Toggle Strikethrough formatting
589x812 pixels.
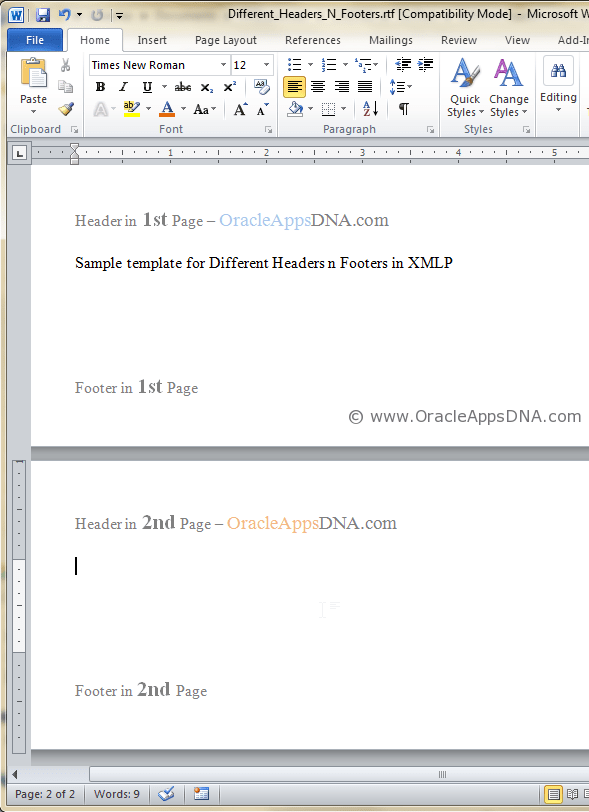click(182, 87)
